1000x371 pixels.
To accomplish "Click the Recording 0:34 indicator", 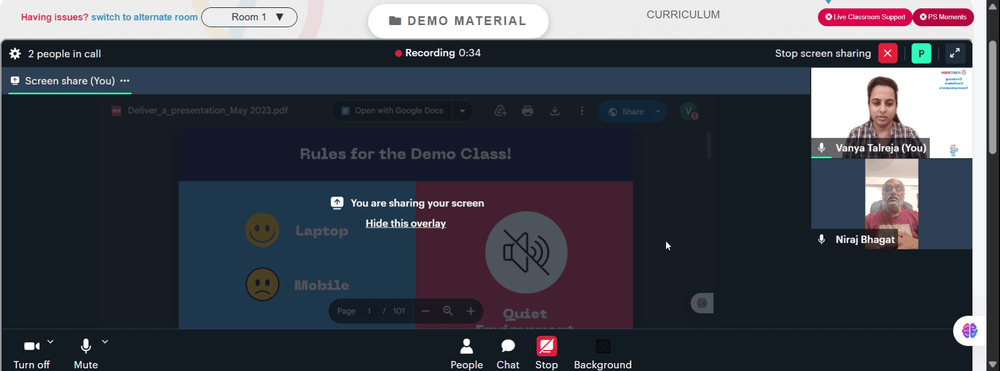I will point(438,54).
